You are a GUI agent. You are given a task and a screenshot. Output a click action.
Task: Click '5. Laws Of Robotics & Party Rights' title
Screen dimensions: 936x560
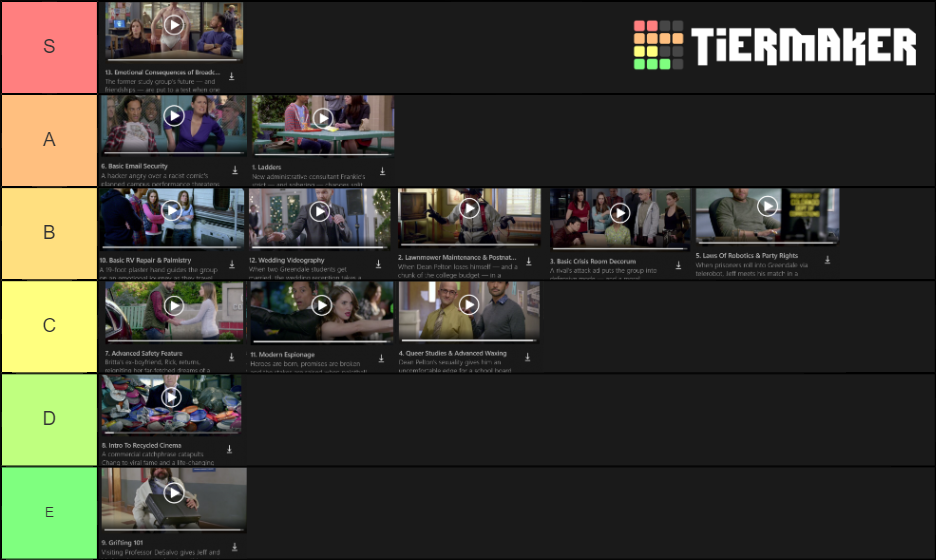(747, 256)
